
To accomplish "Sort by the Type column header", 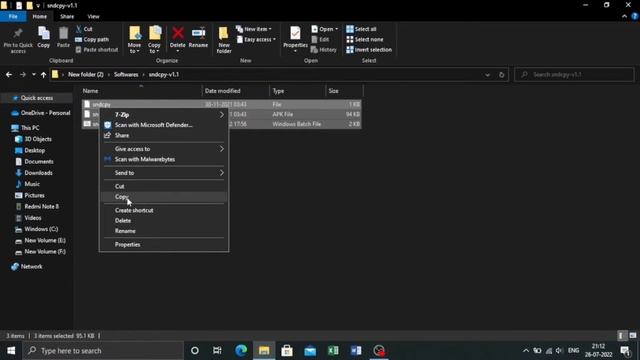I will tap(297, 91).
